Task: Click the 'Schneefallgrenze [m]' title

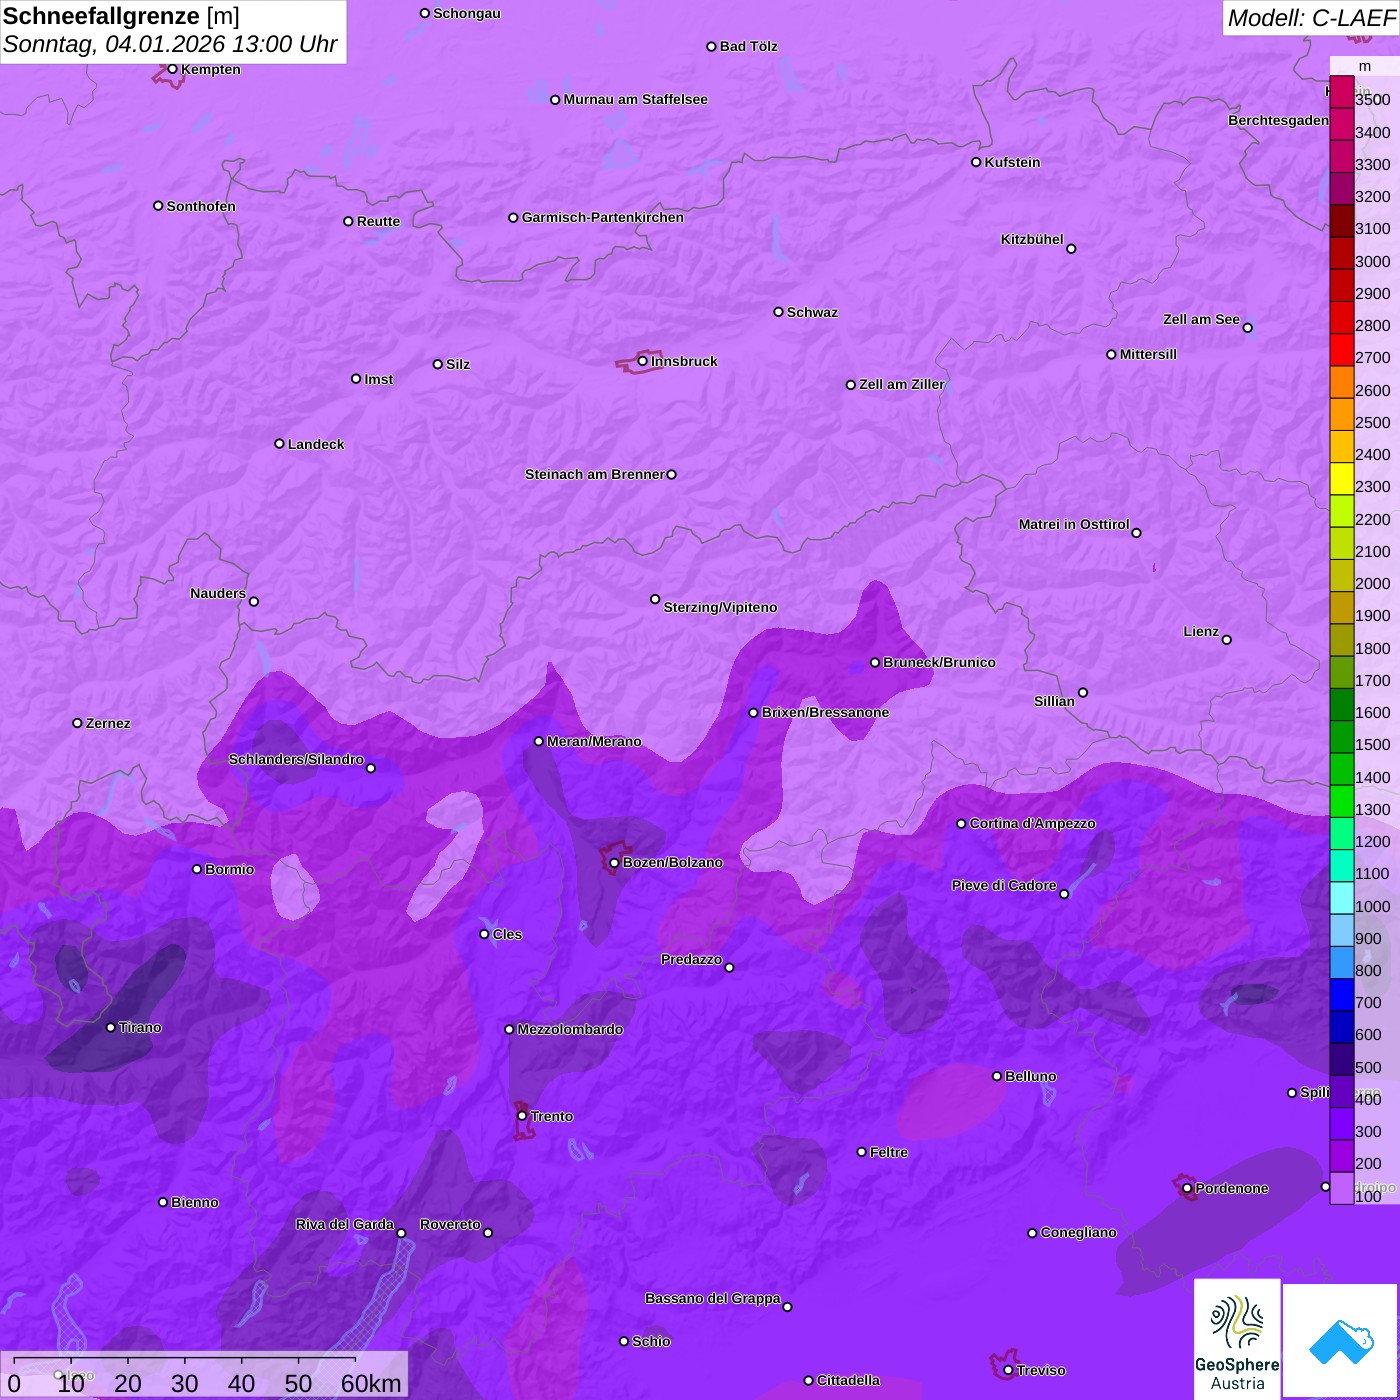Action: 121,17
